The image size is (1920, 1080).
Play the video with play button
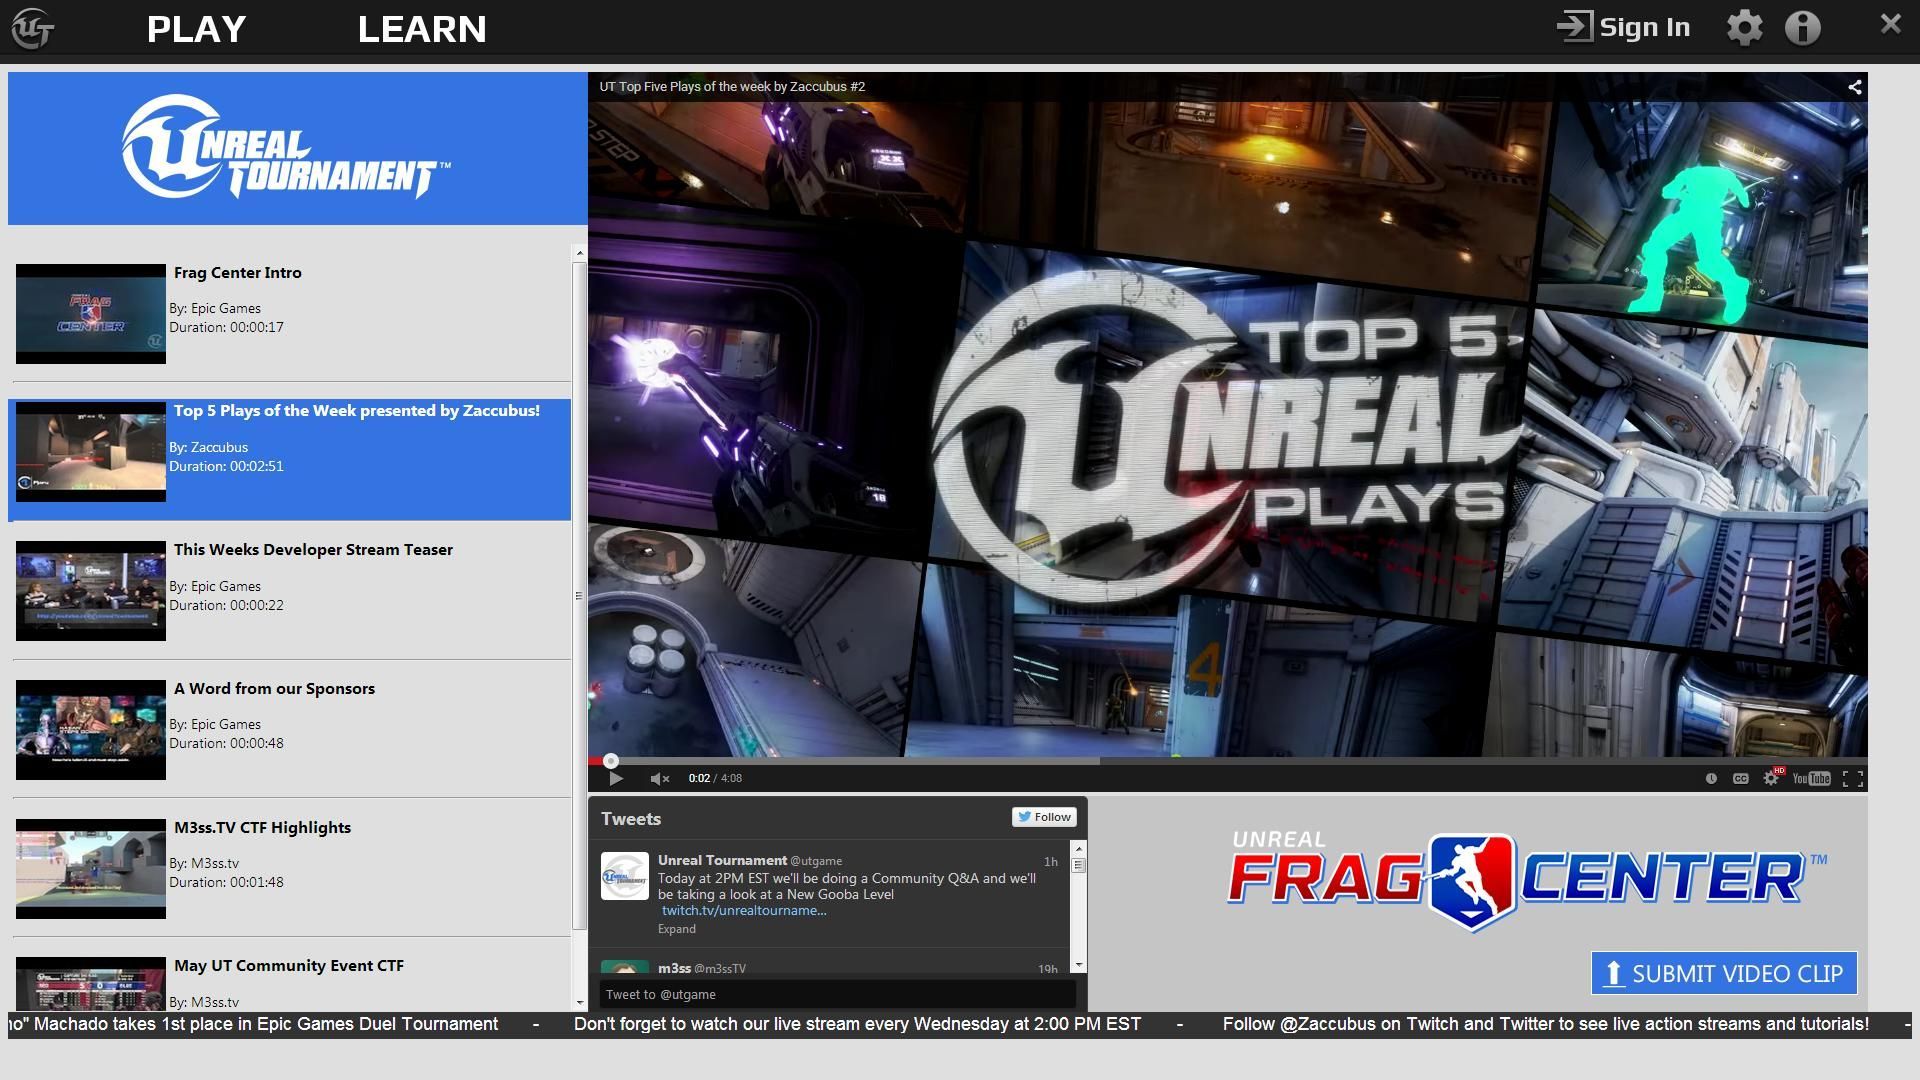616,778
